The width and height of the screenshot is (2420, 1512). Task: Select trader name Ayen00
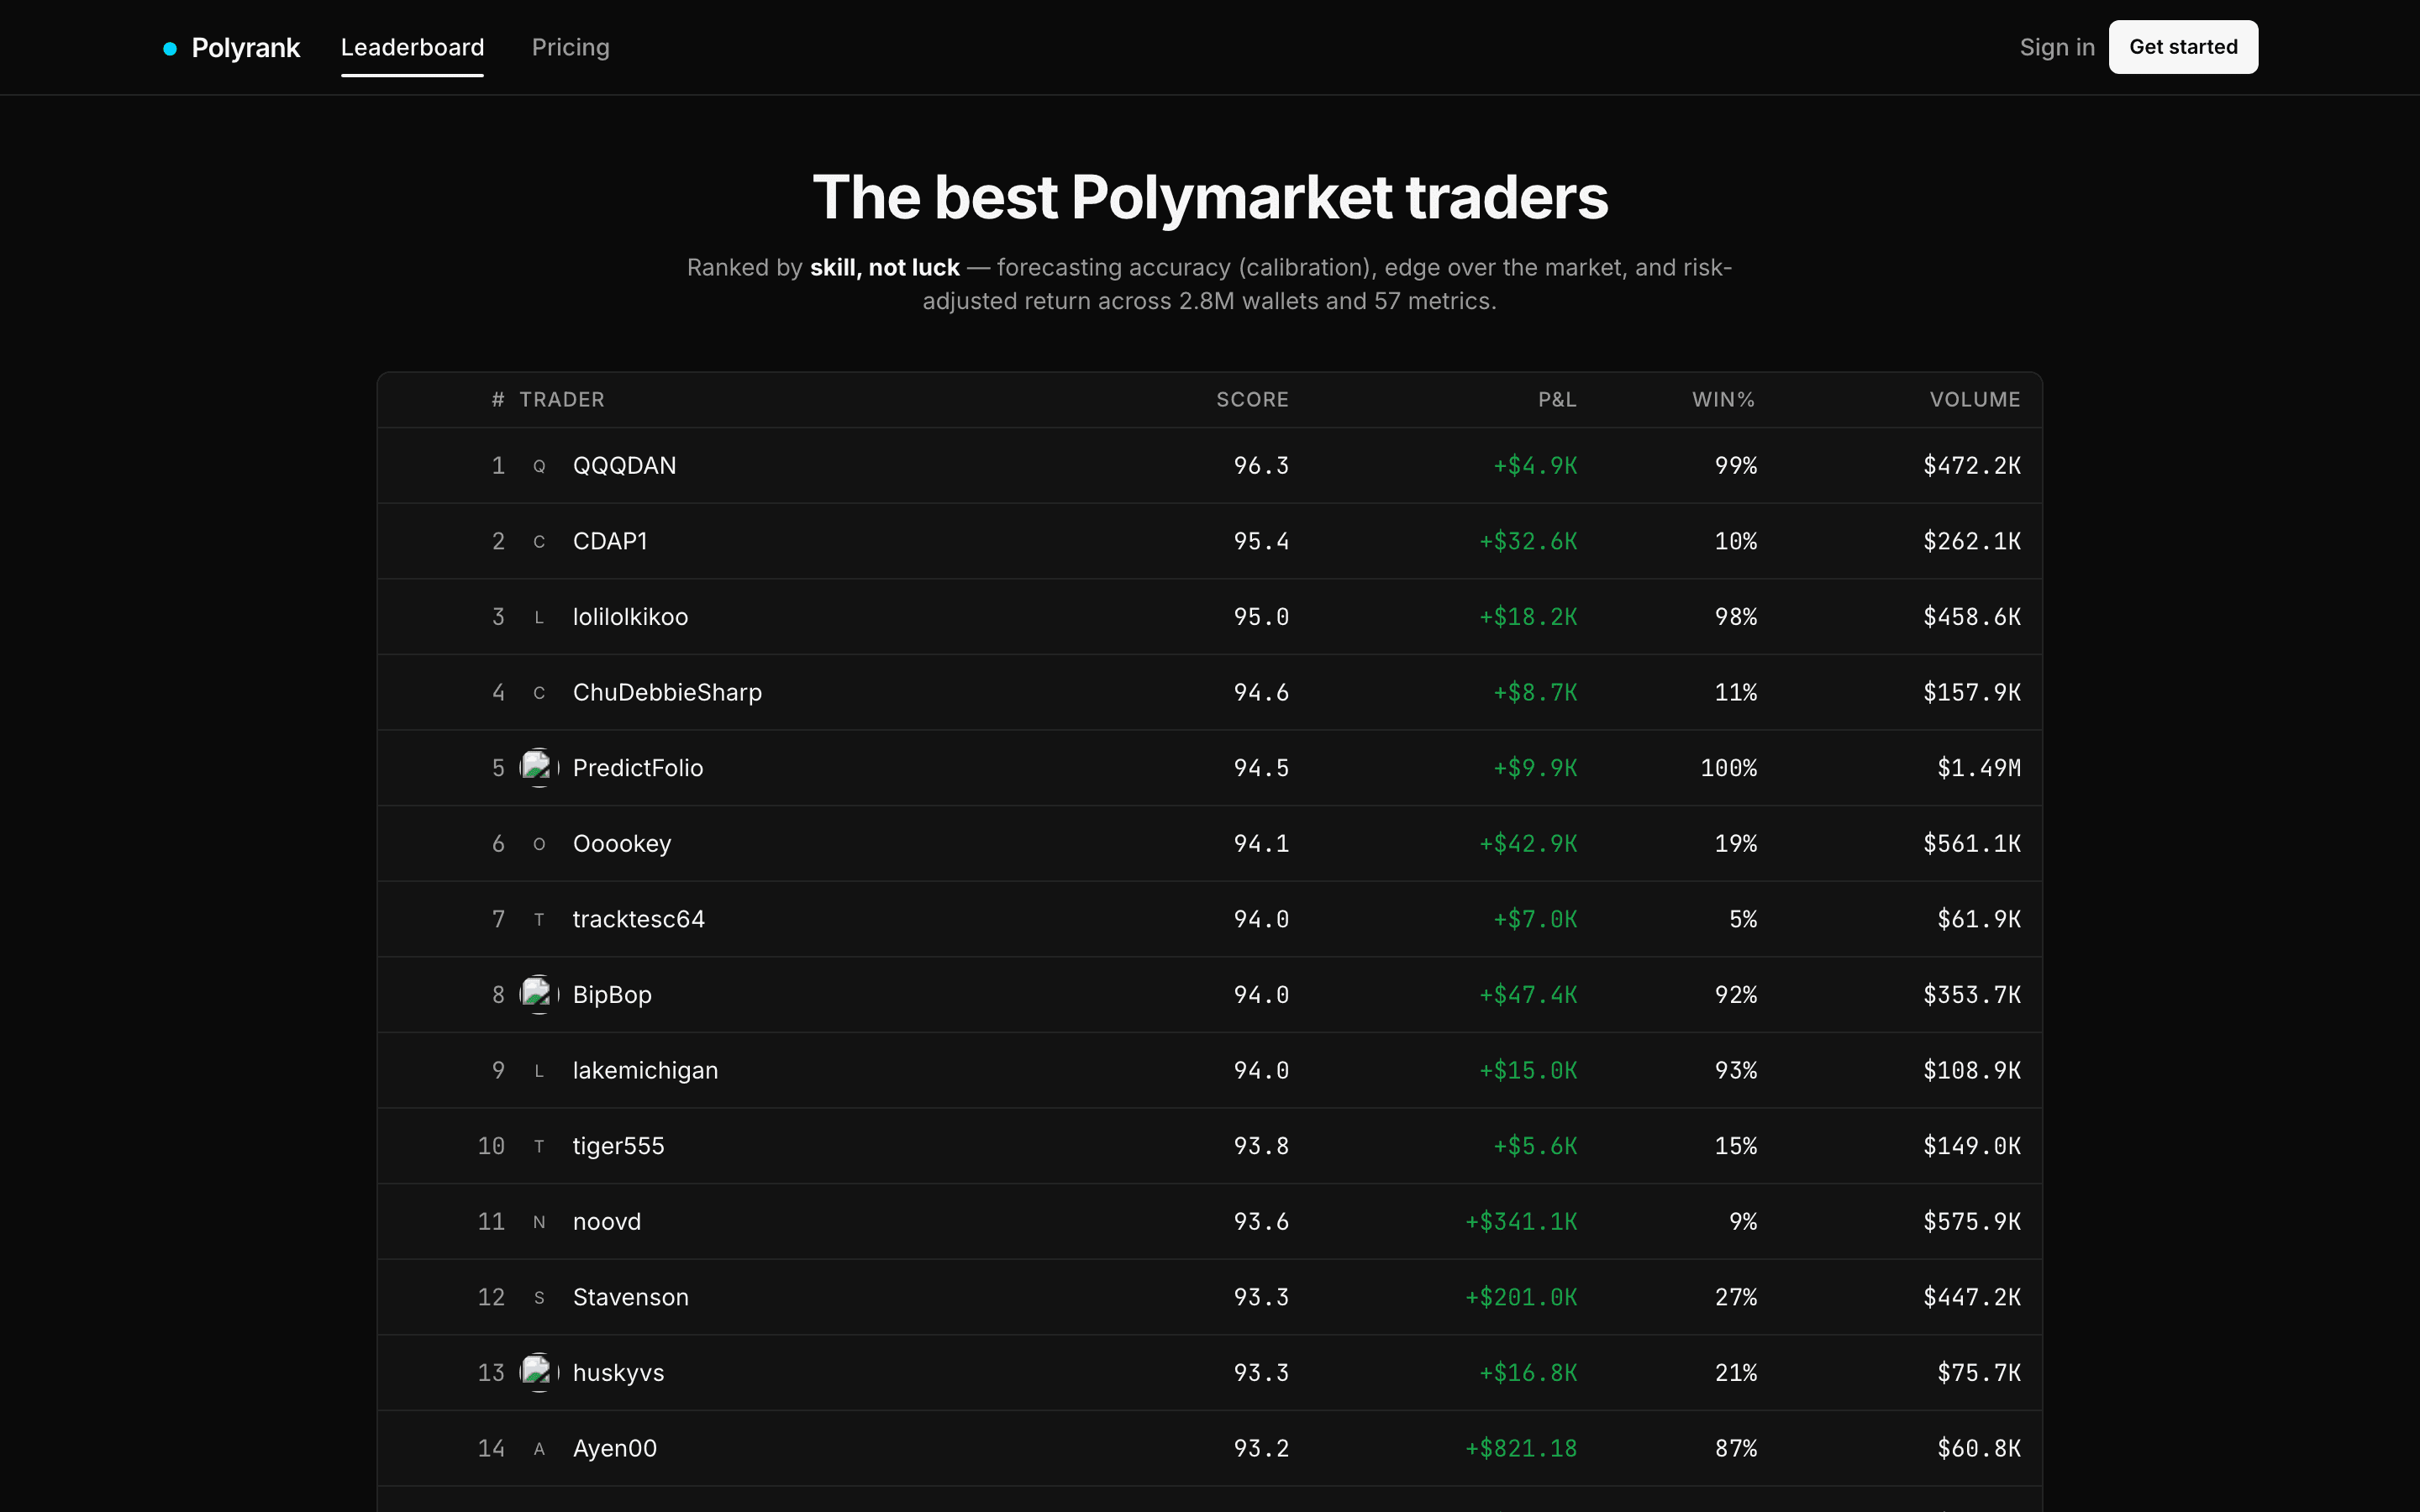tap(614, 1449)
